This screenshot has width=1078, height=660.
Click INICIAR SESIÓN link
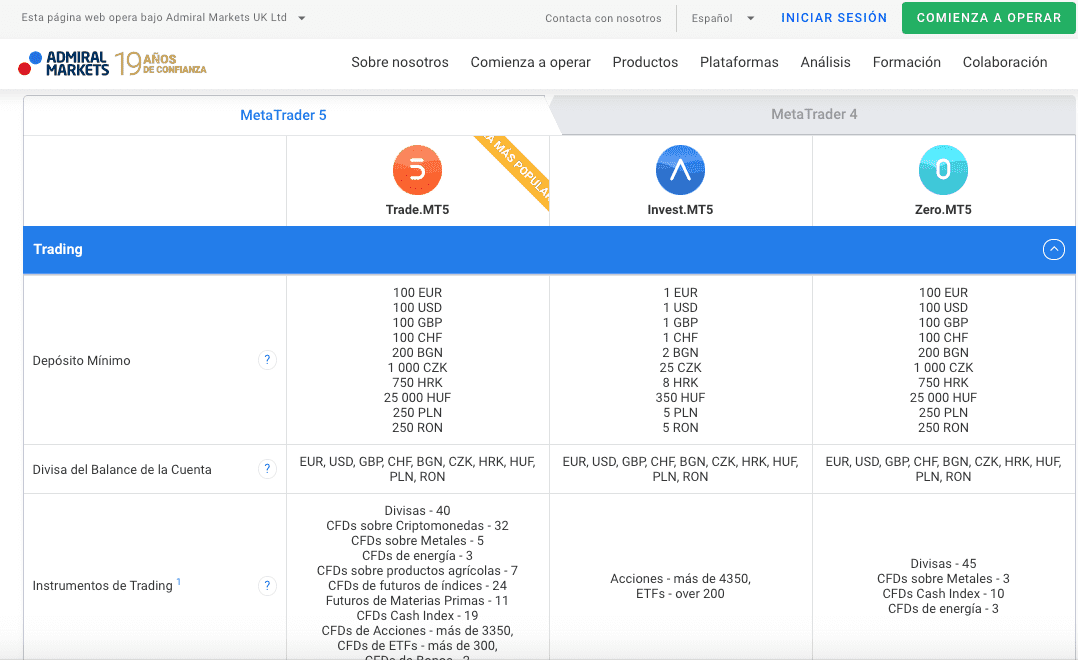coord(834,18)
